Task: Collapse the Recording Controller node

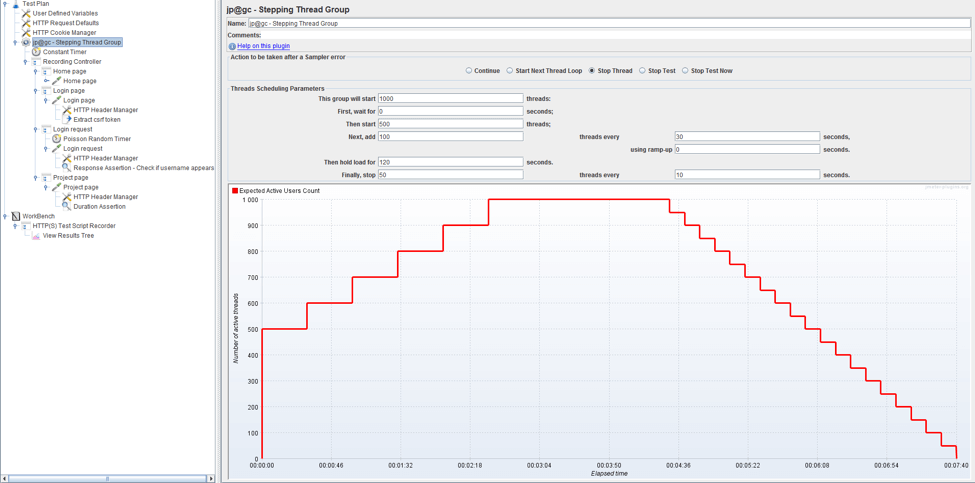Action: pos(25,62)
